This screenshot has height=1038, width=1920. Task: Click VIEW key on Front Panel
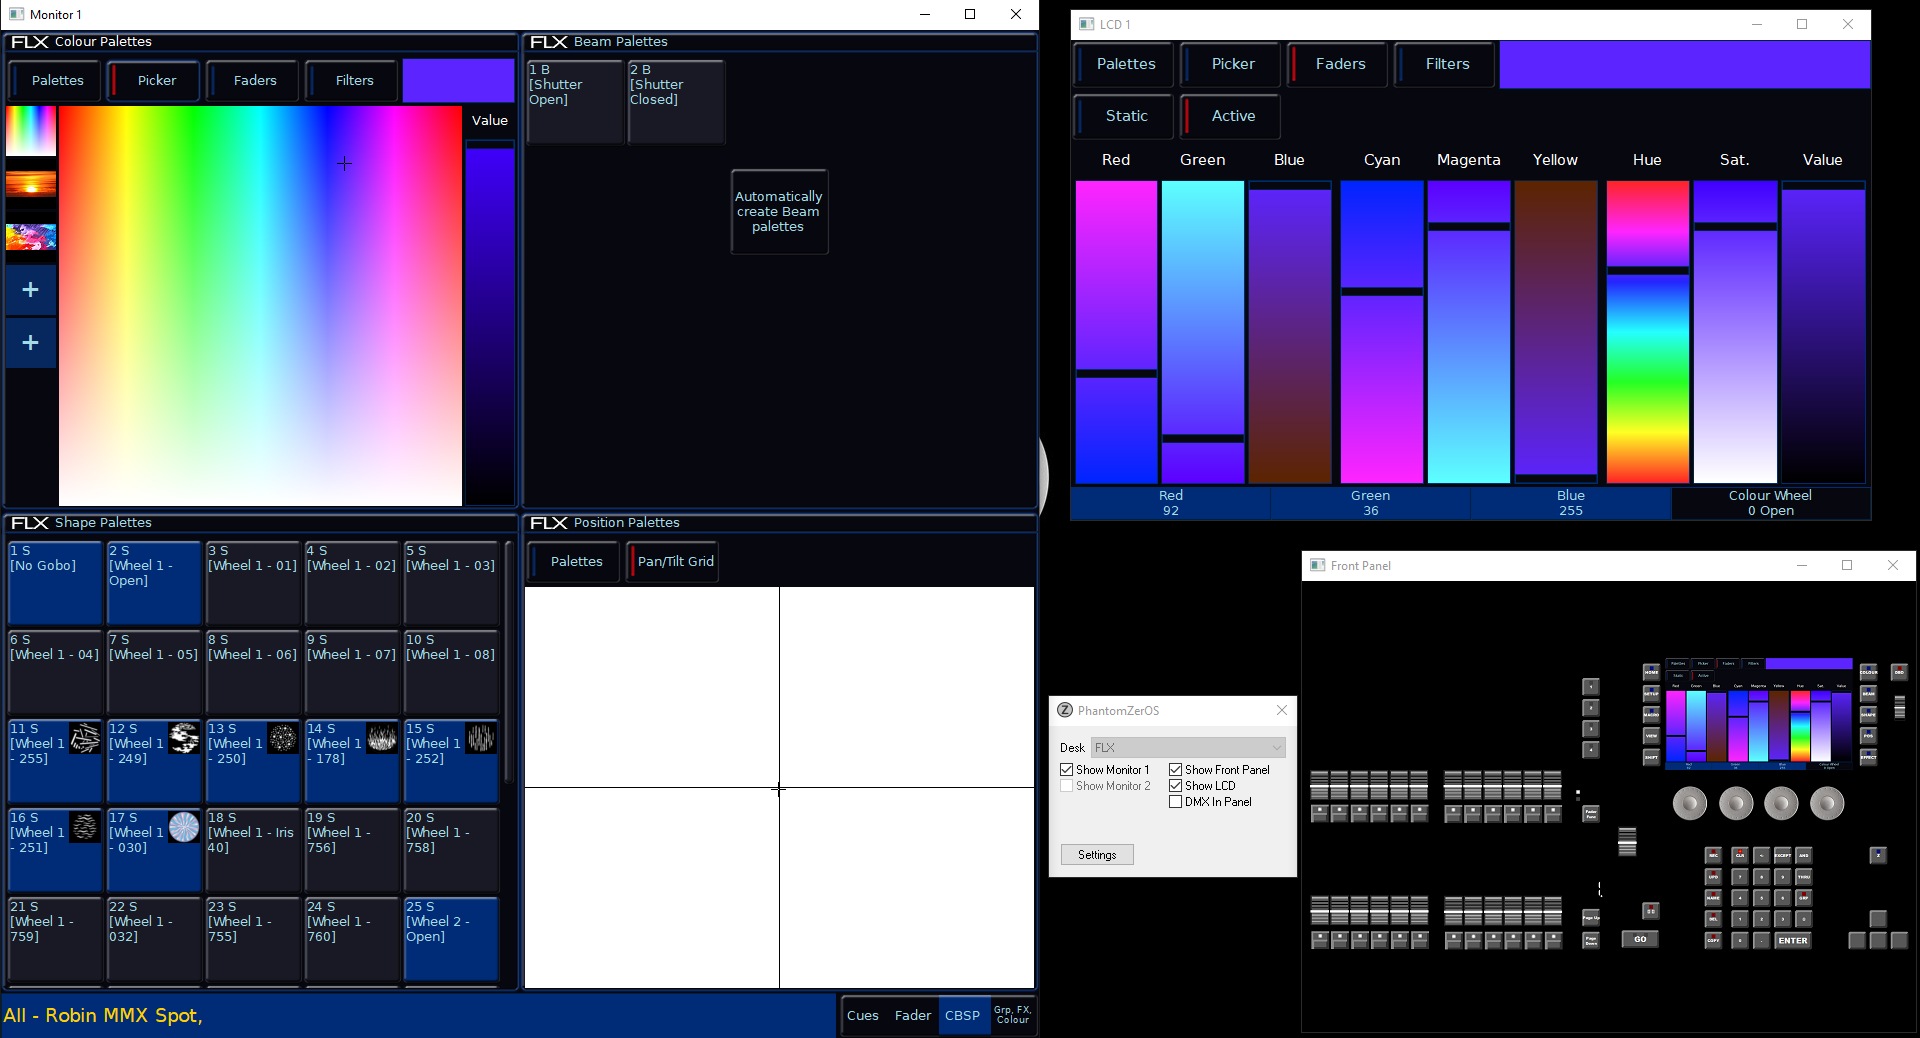click(x=1651, y=736)
